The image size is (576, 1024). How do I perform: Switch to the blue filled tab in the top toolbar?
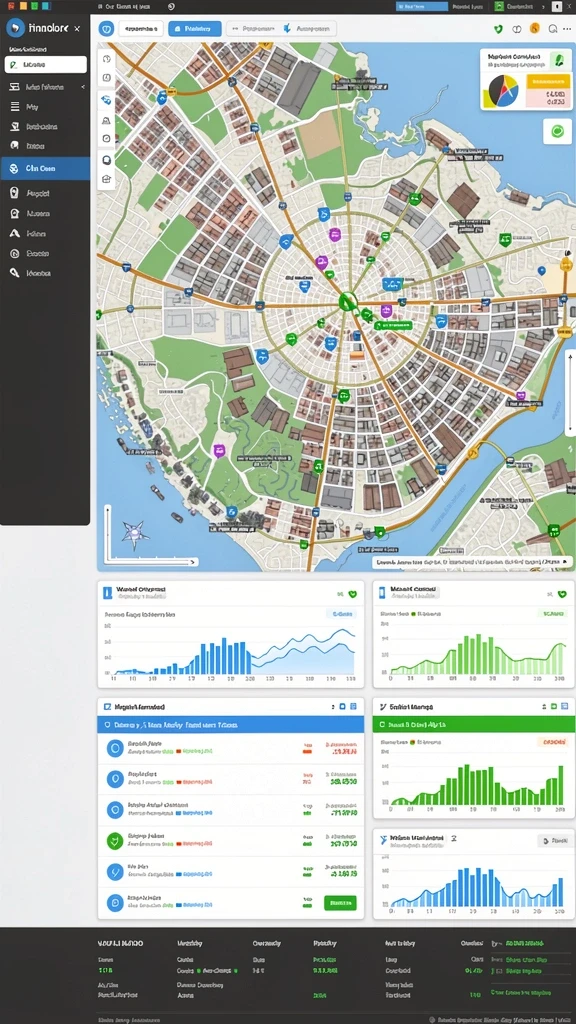click(194, 29)
